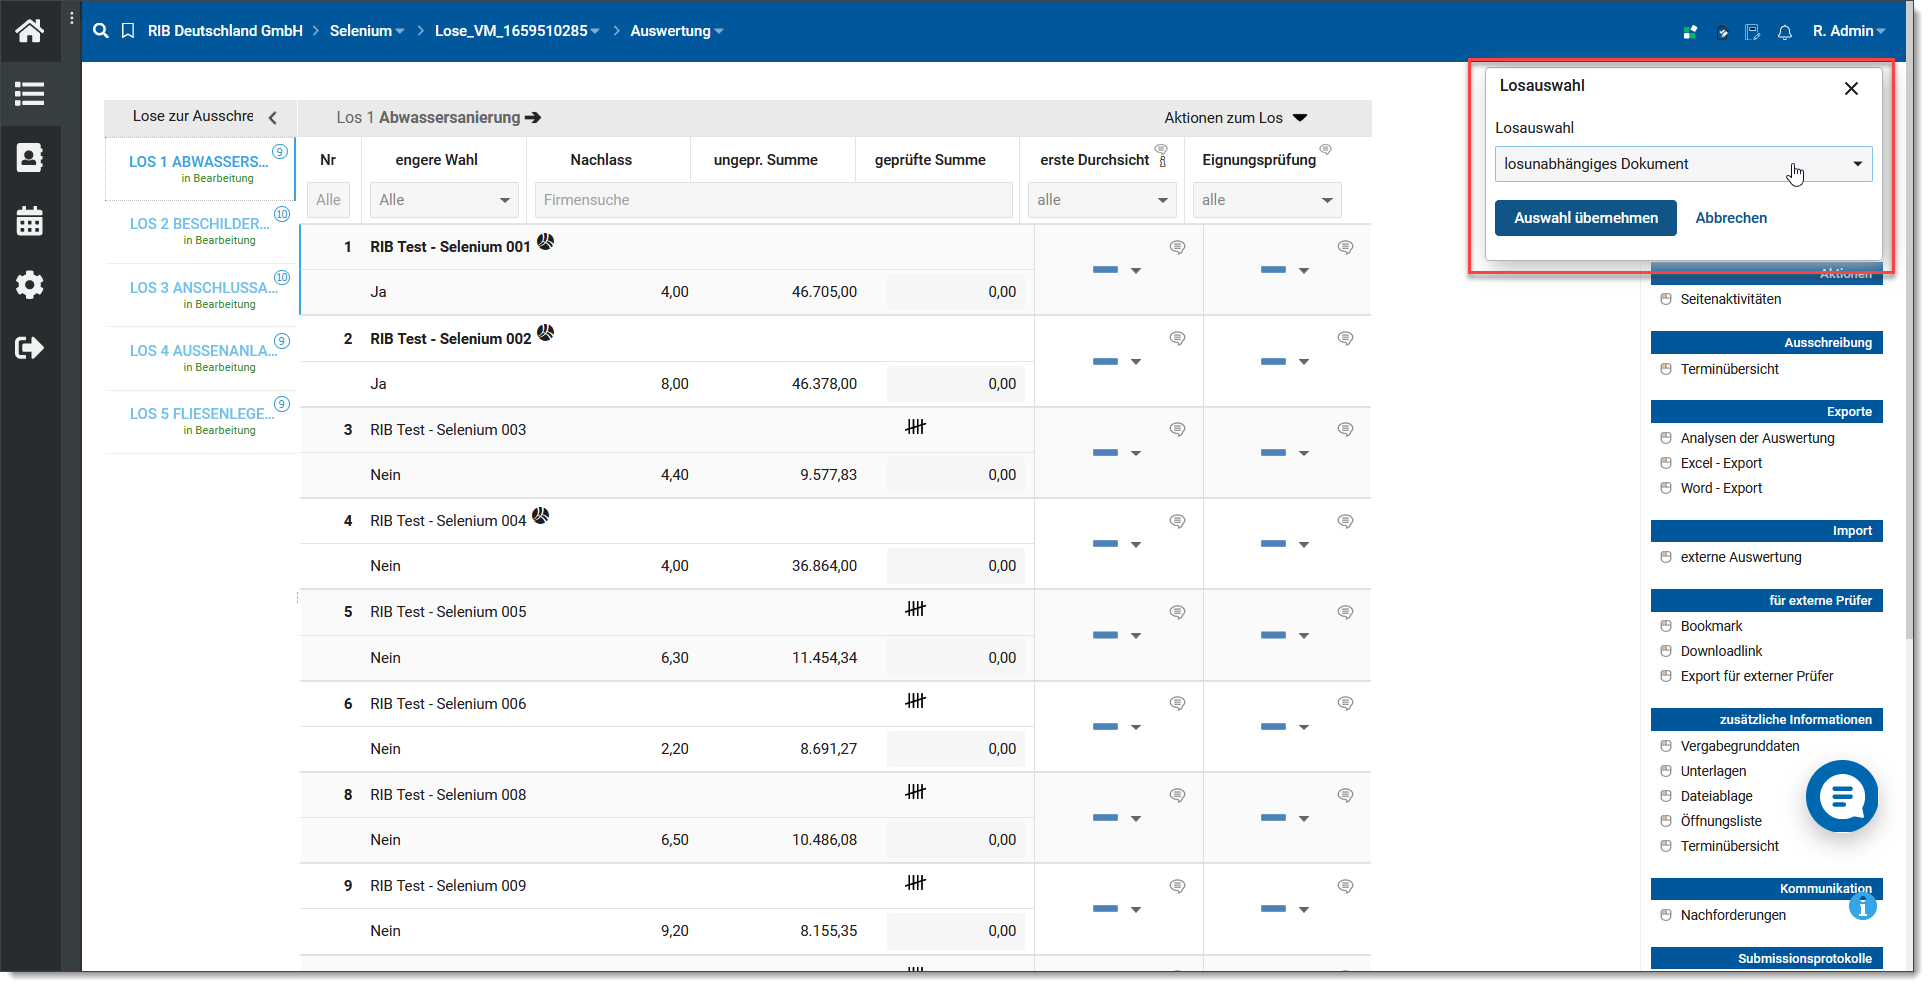Click the logout icon in the sidebar
Image resolution: width=1929 pixels, height=987 pixels.
29,348
